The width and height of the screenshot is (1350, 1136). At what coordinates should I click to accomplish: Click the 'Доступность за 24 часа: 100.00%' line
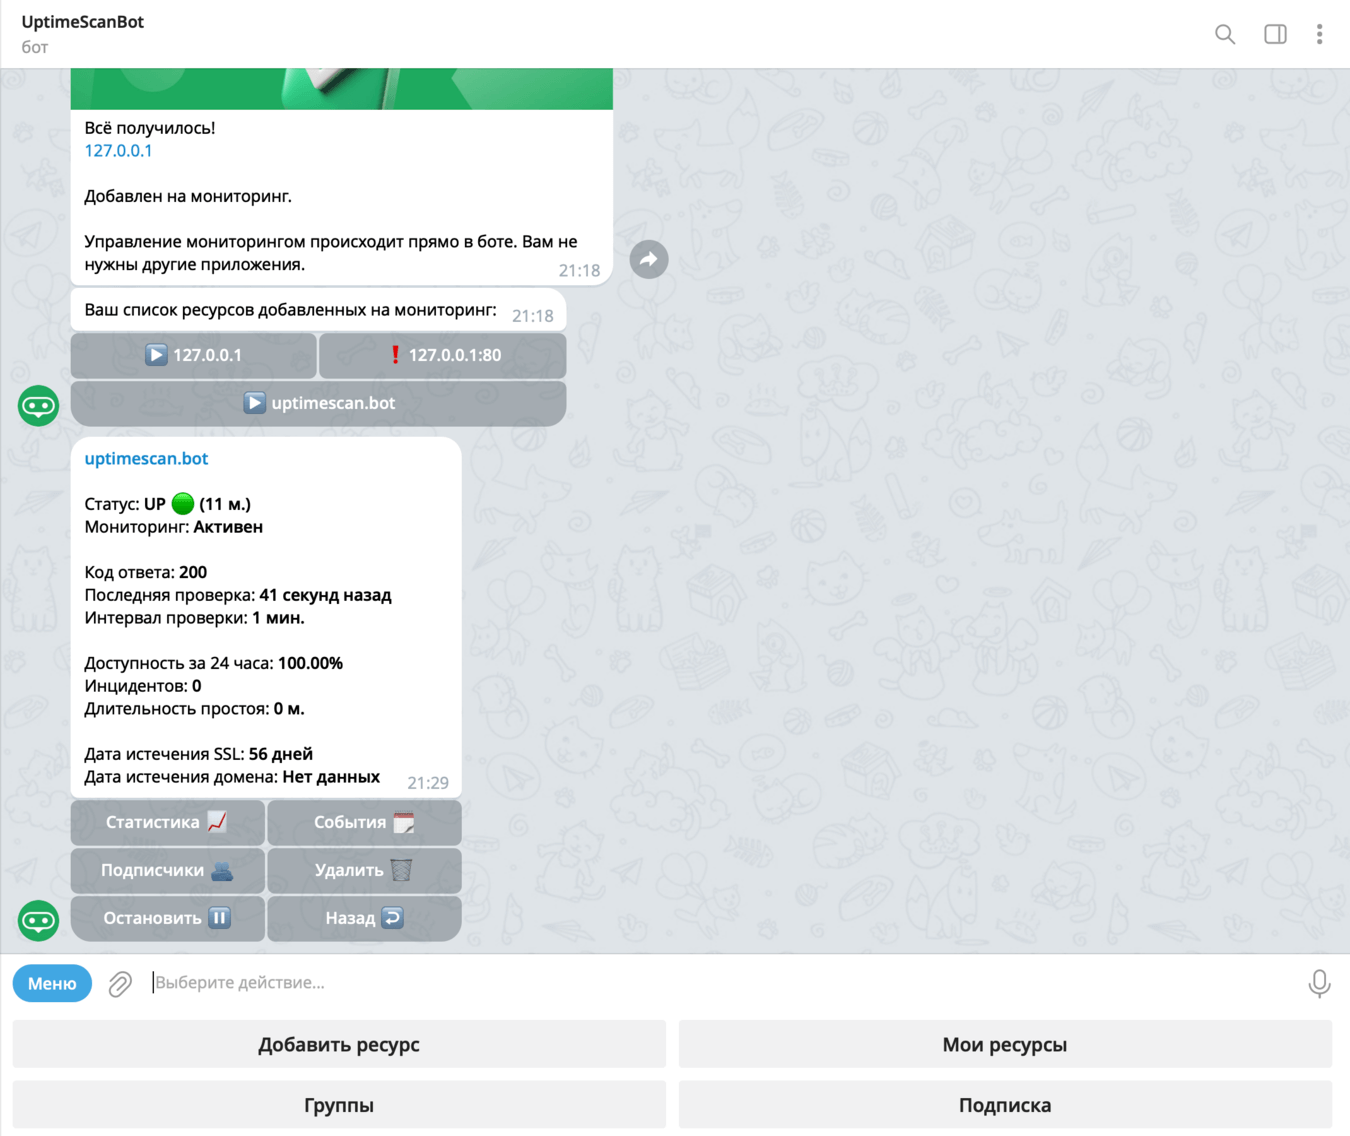coord(213,663)
